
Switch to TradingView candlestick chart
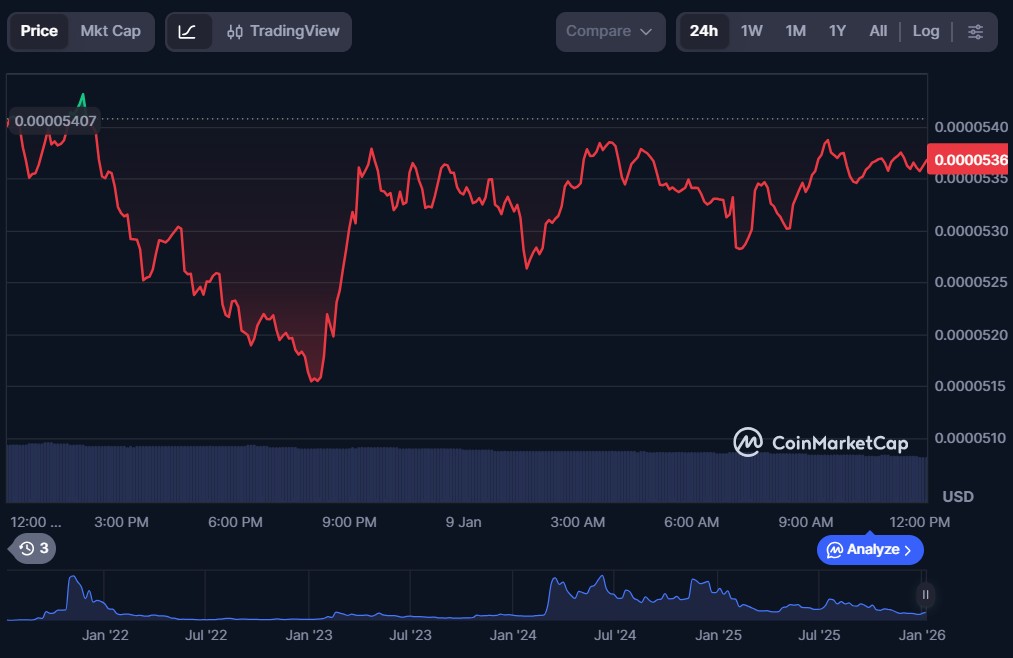click(x=283, y=31)
